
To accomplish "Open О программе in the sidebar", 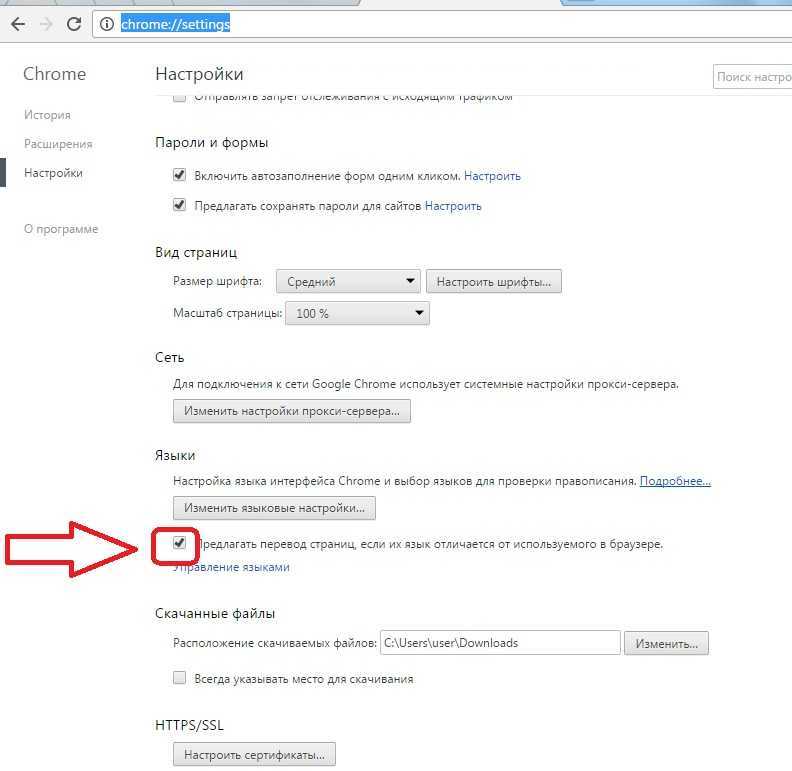I will tap(61, 229).
